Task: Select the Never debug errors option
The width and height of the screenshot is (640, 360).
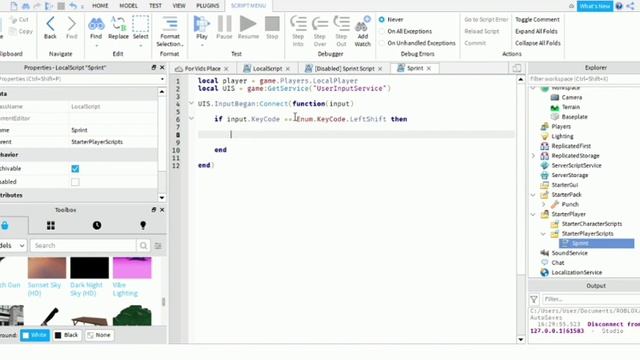Action: coord(382,20)
